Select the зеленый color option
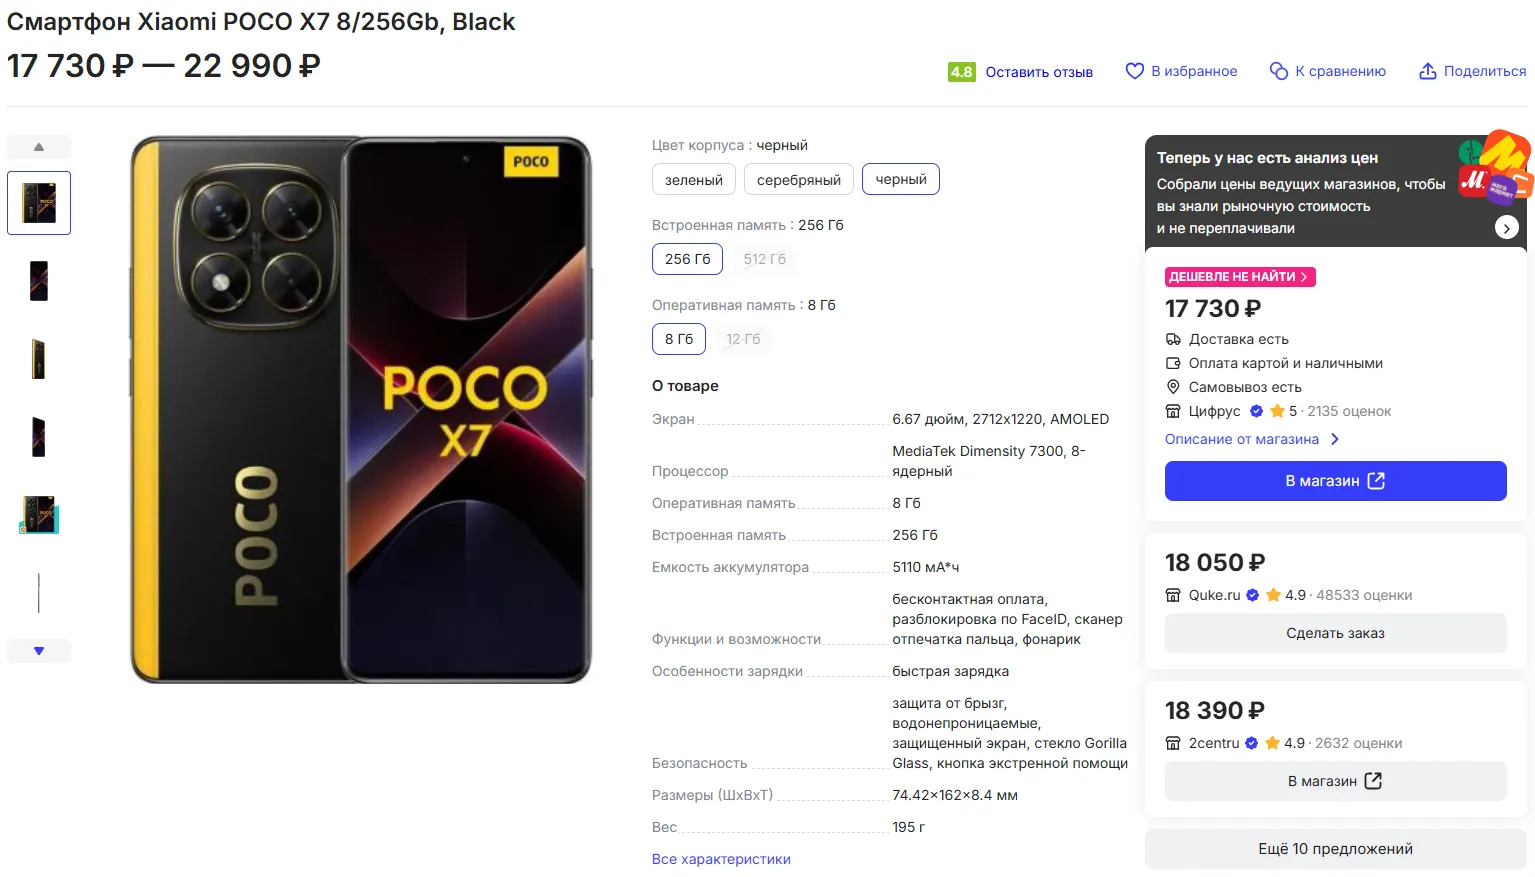This screenshot has width=1535, height=877. click(693, 180)
